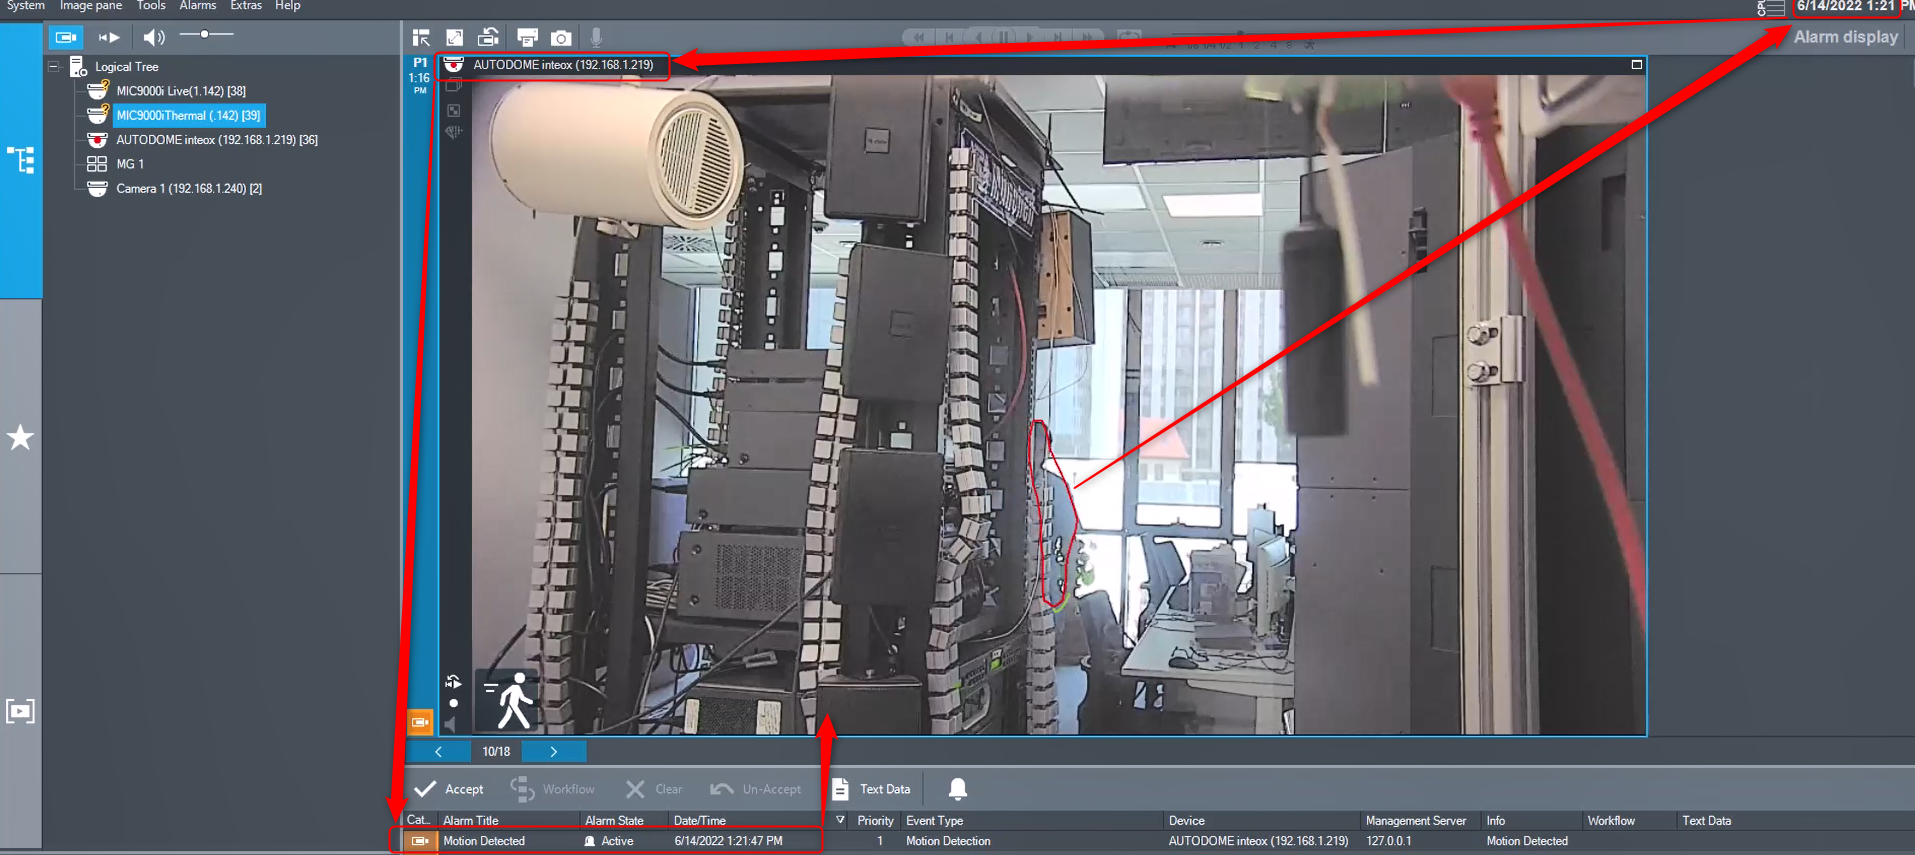Image resolution: width=1915 pixels, height=855 pixels.
Task: Click the image pane layout toolbar icon
Action: pos(421,38)
